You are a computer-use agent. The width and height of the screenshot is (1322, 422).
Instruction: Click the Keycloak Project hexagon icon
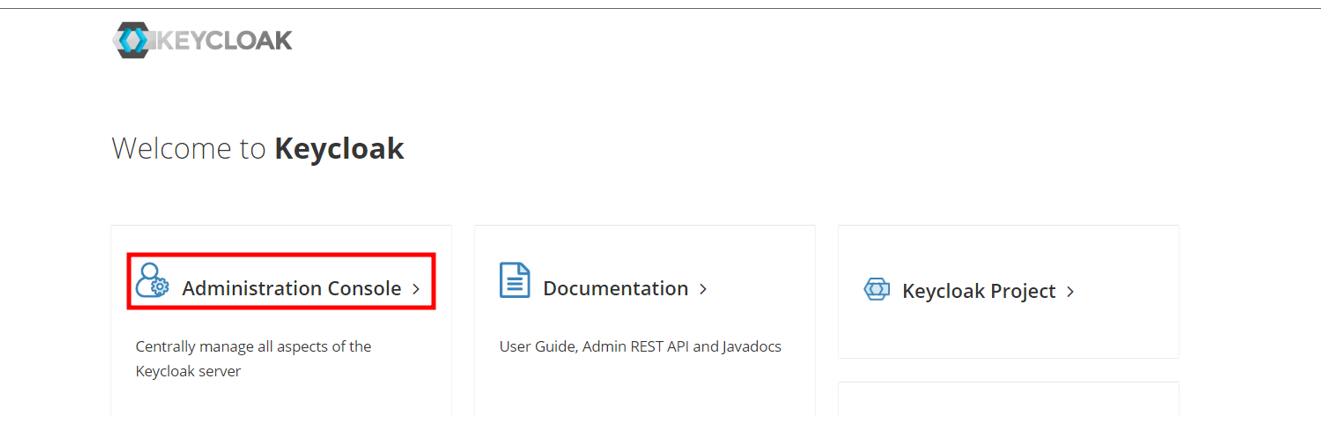click(877, 290)
